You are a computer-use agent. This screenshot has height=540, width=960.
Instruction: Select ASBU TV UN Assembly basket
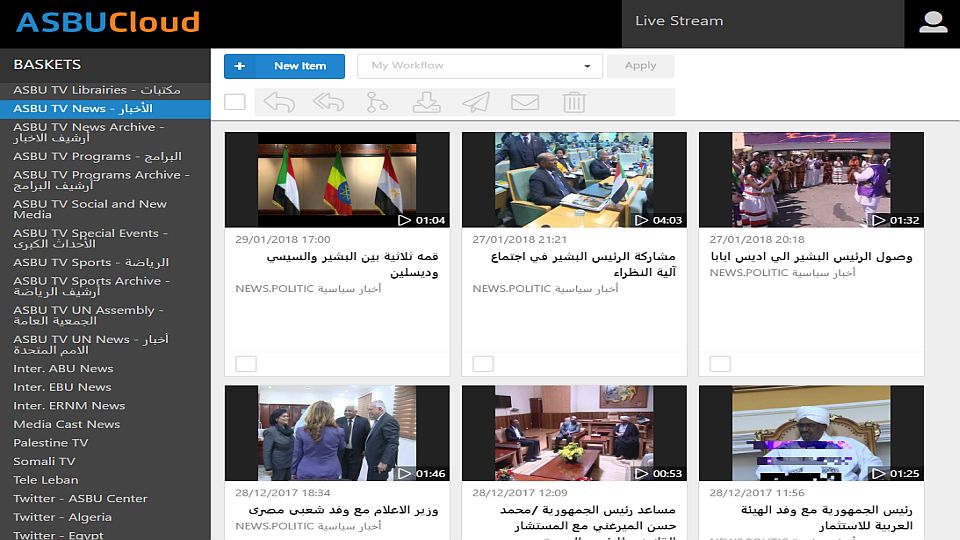tap(105, 315)
